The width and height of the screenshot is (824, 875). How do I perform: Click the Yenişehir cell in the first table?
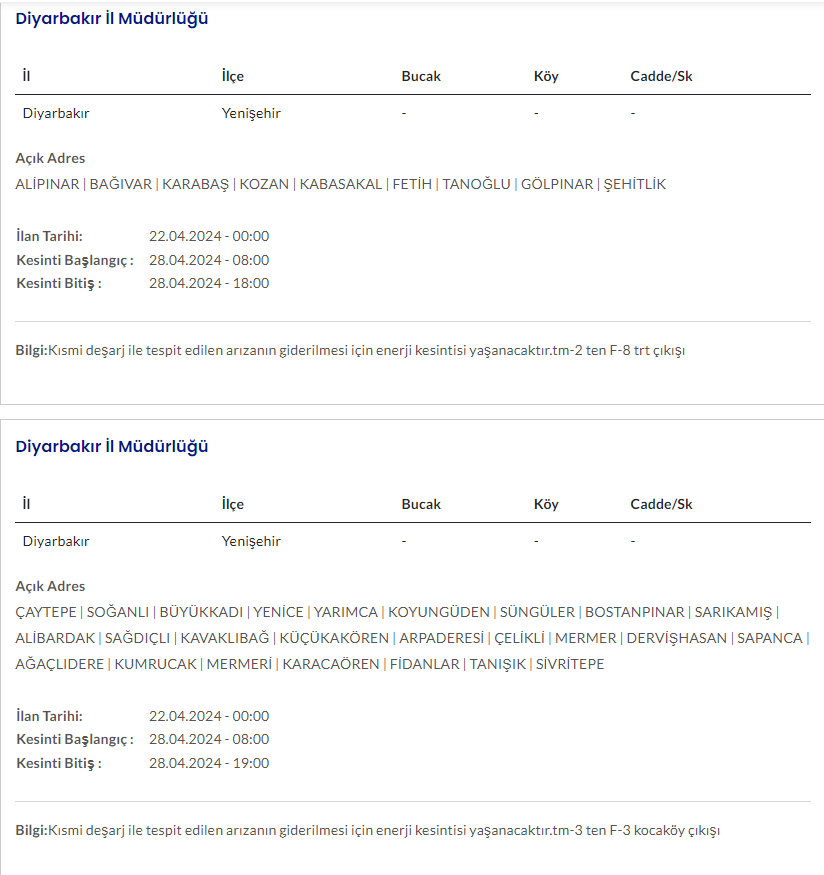(x=251, y=113)
